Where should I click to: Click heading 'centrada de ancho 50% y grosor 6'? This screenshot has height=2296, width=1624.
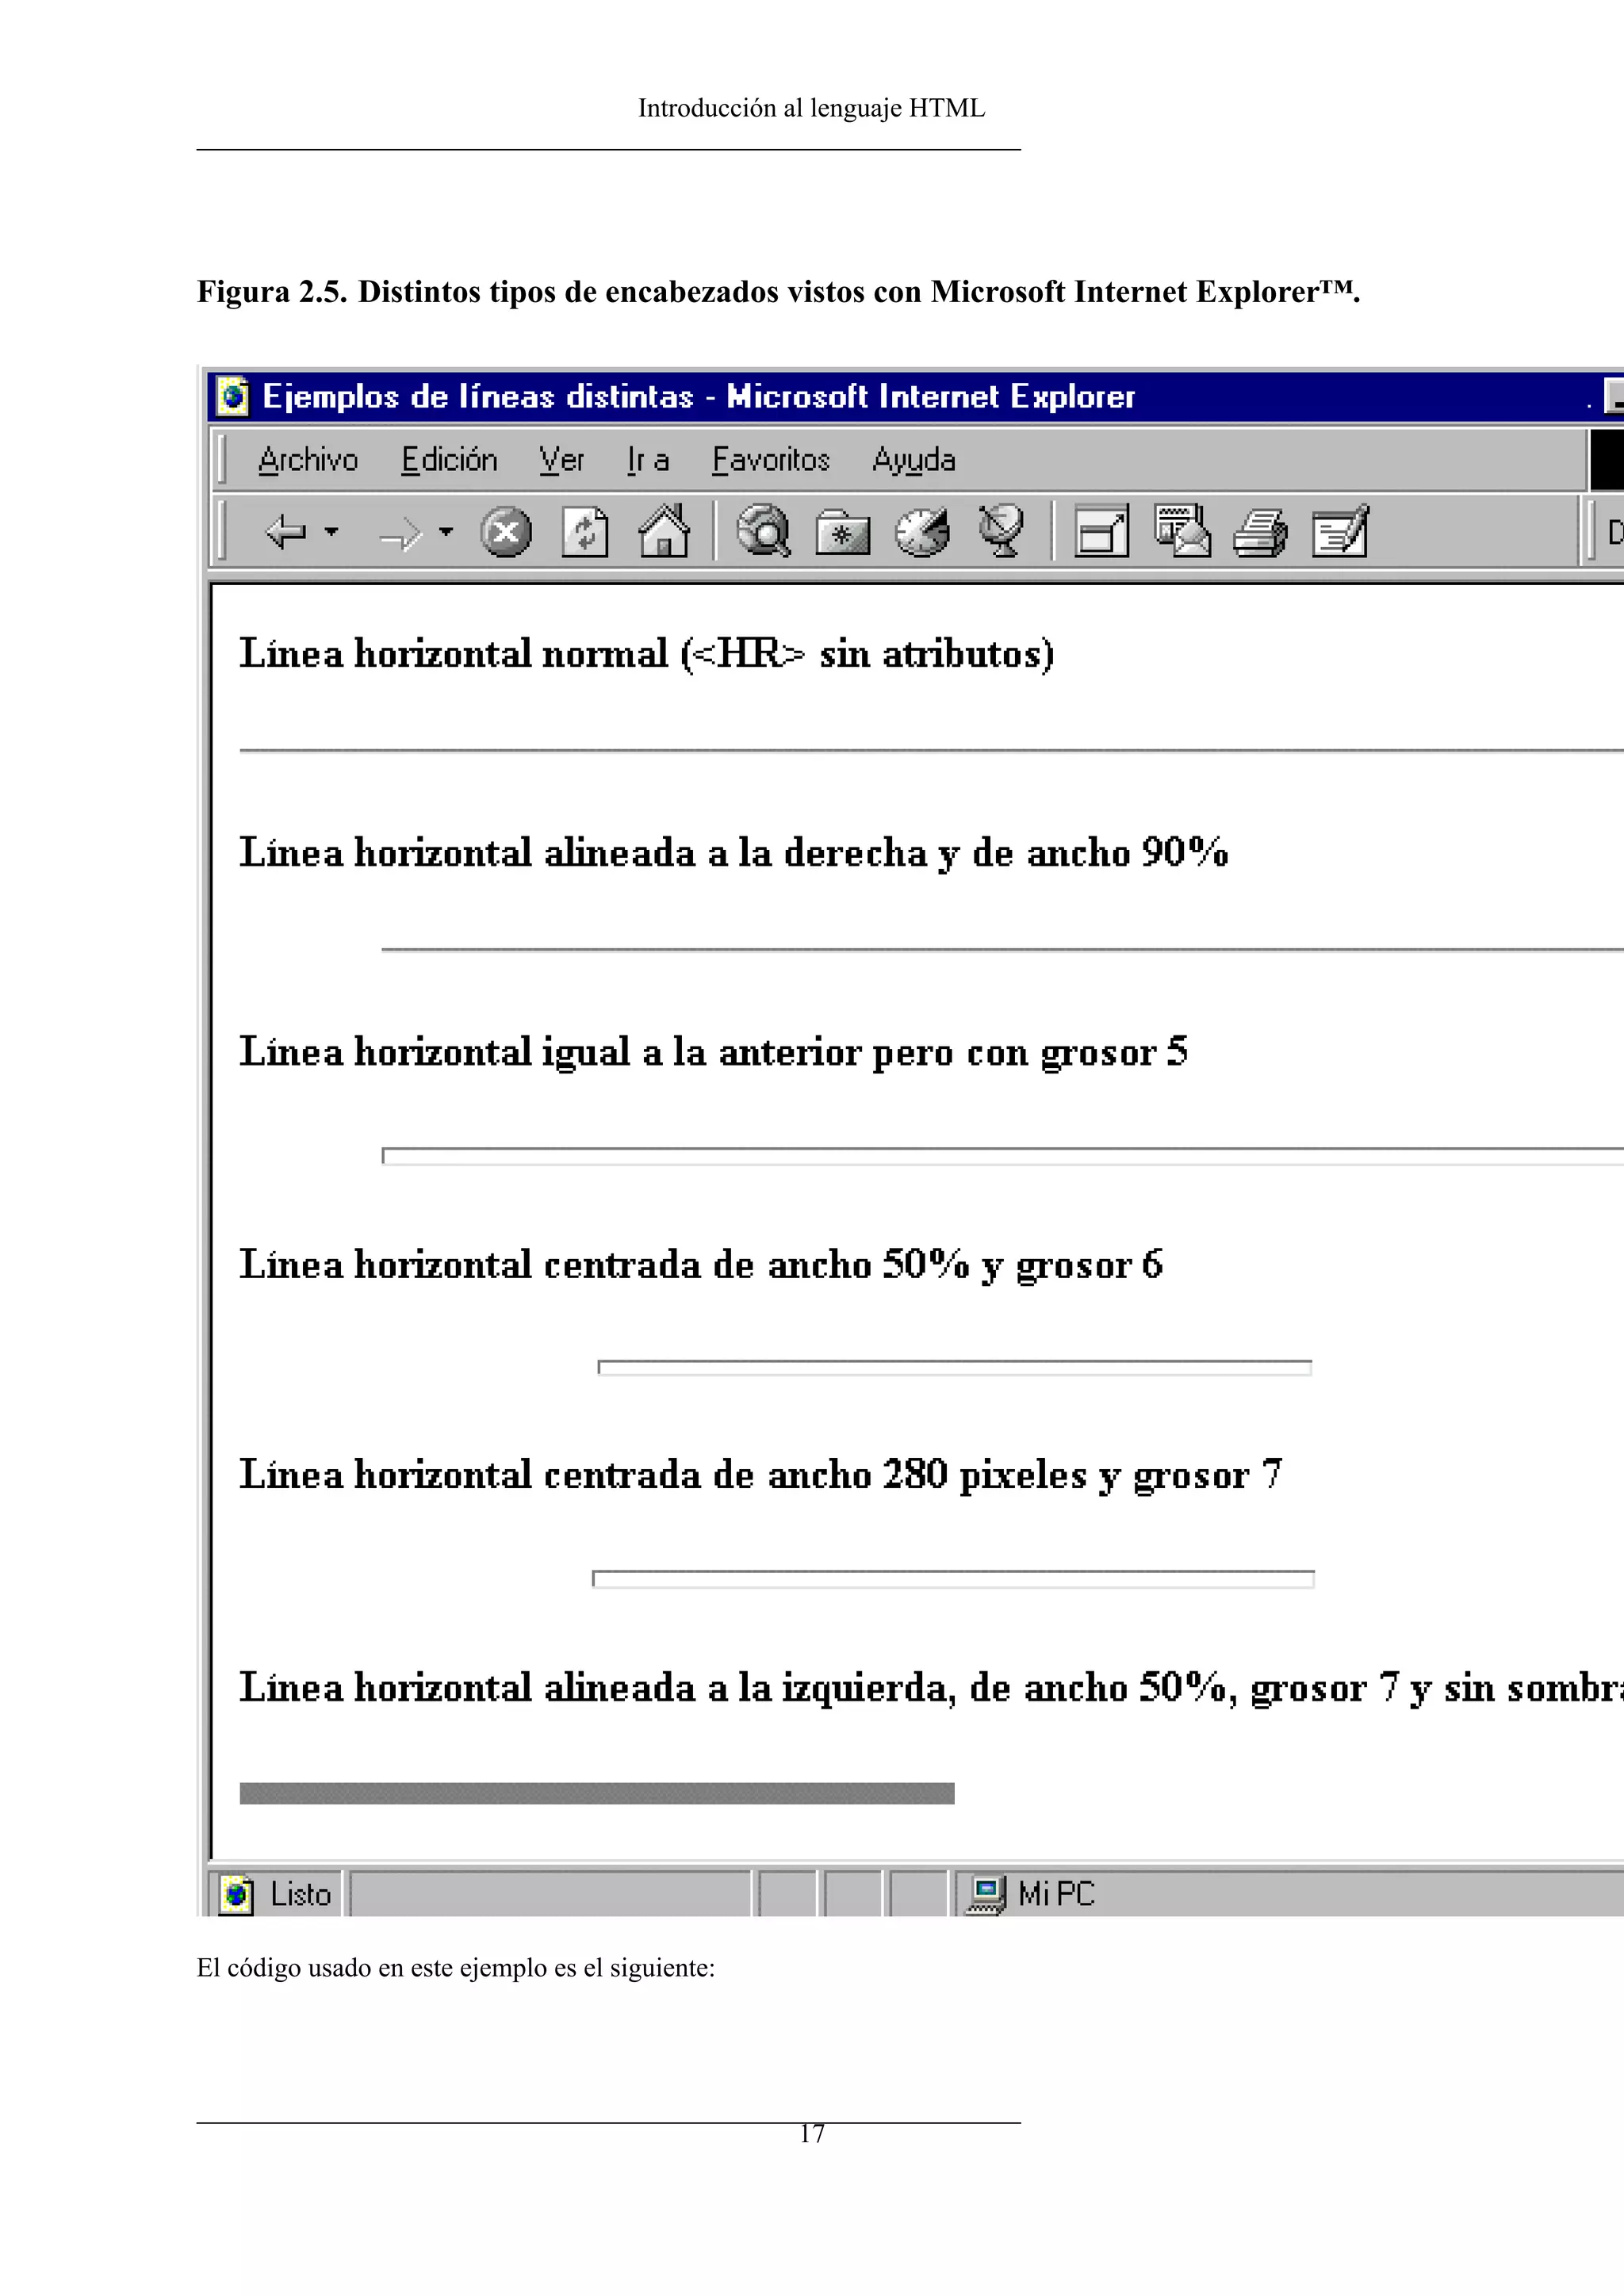point(701,1265)
